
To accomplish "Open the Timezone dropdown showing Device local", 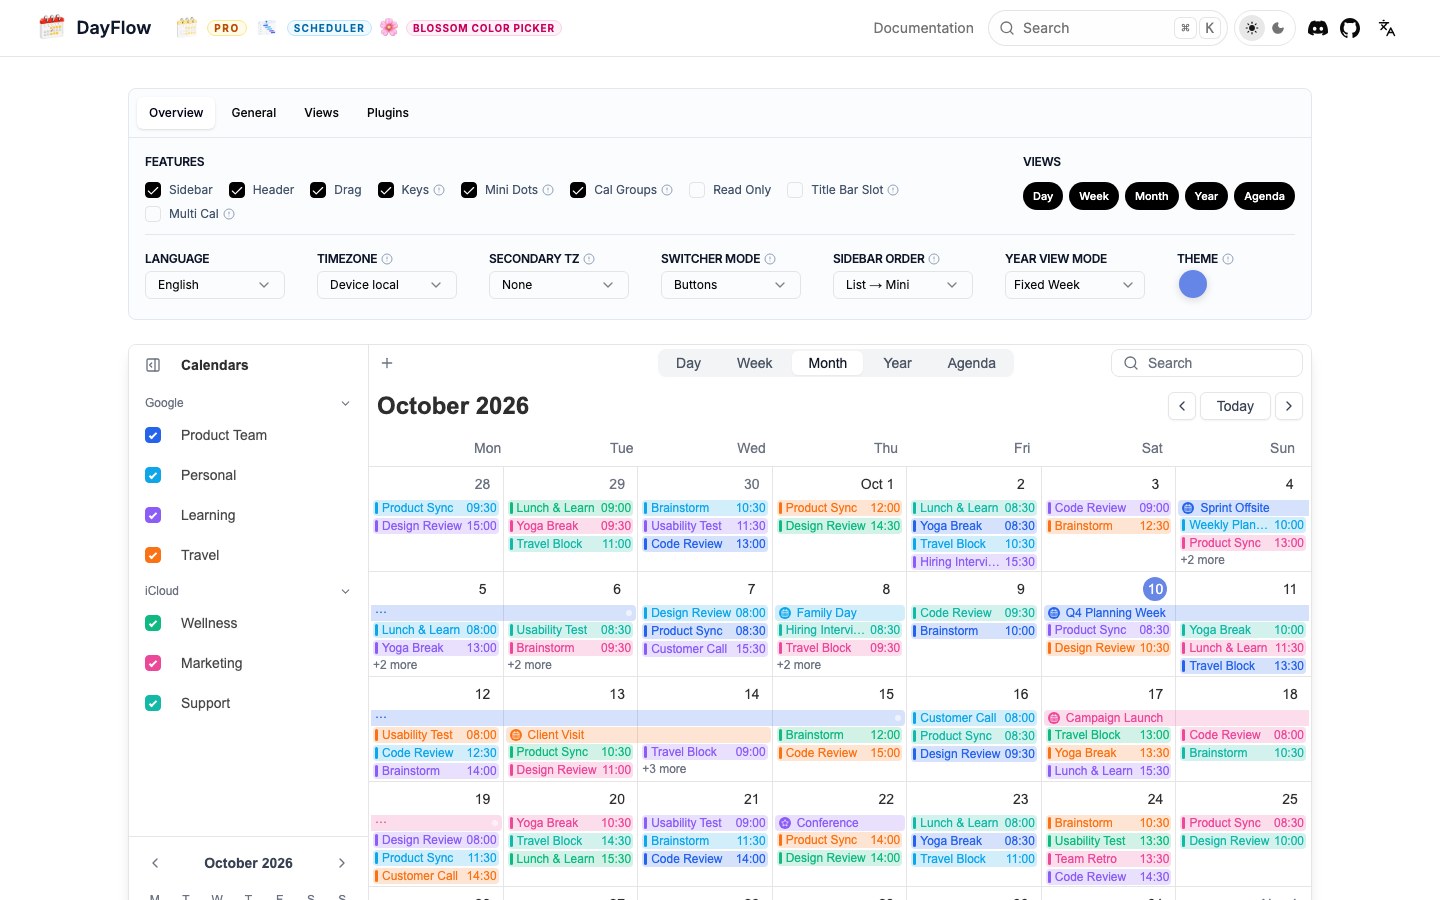I will tap(387, 285).
